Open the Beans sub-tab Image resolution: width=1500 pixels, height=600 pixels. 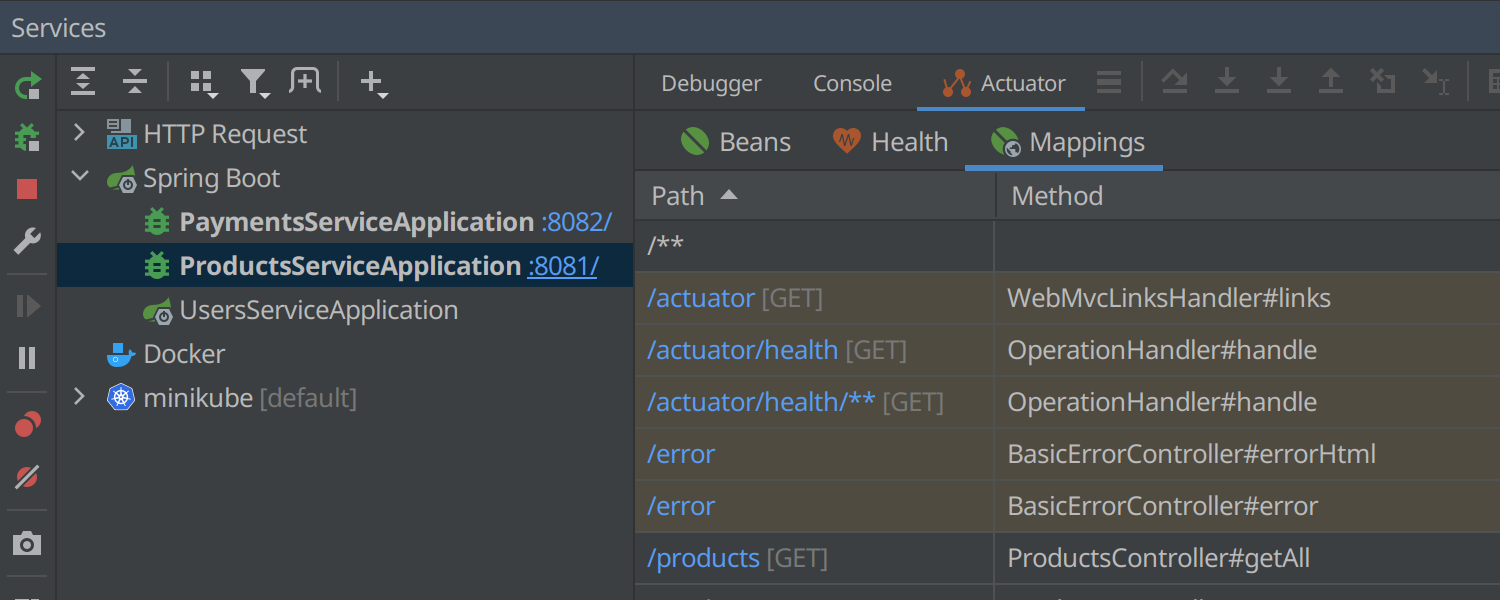pos(735,142)
